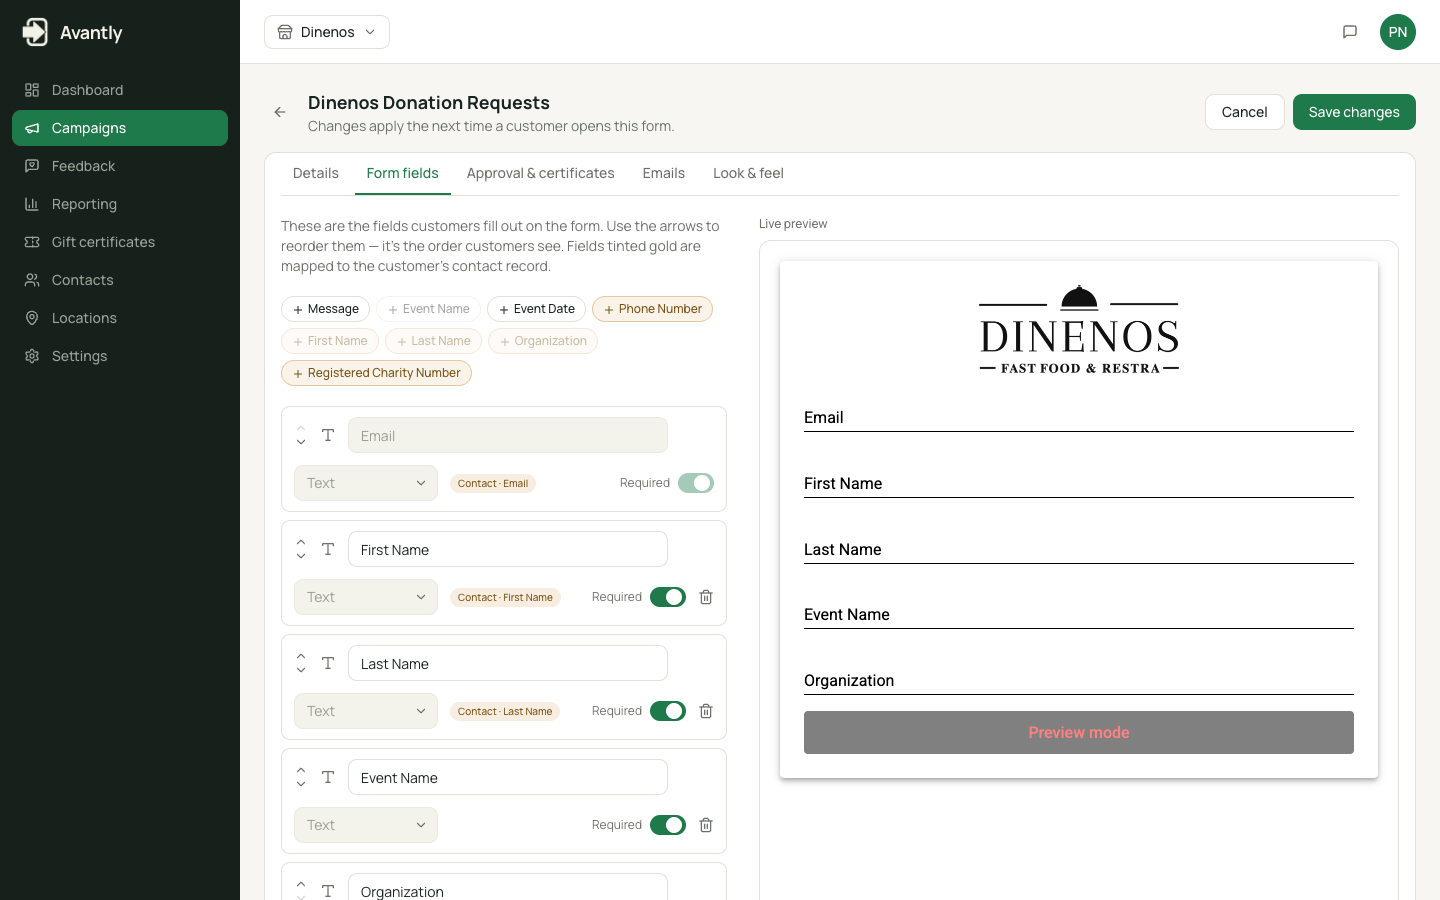Click the Cancel button
Viewport: 1440px width, 900px height.
point(1245,112)
